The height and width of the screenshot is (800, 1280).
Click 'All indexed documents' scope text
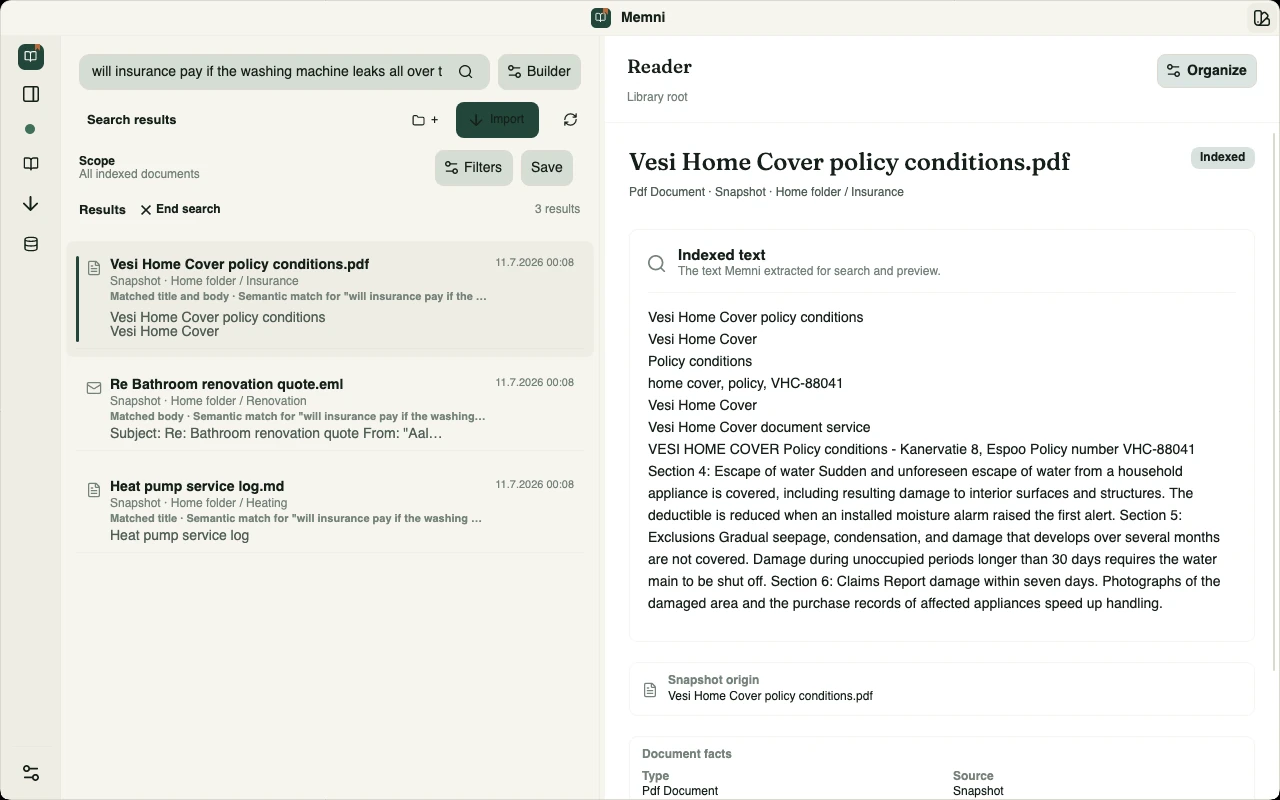[139, 174]
